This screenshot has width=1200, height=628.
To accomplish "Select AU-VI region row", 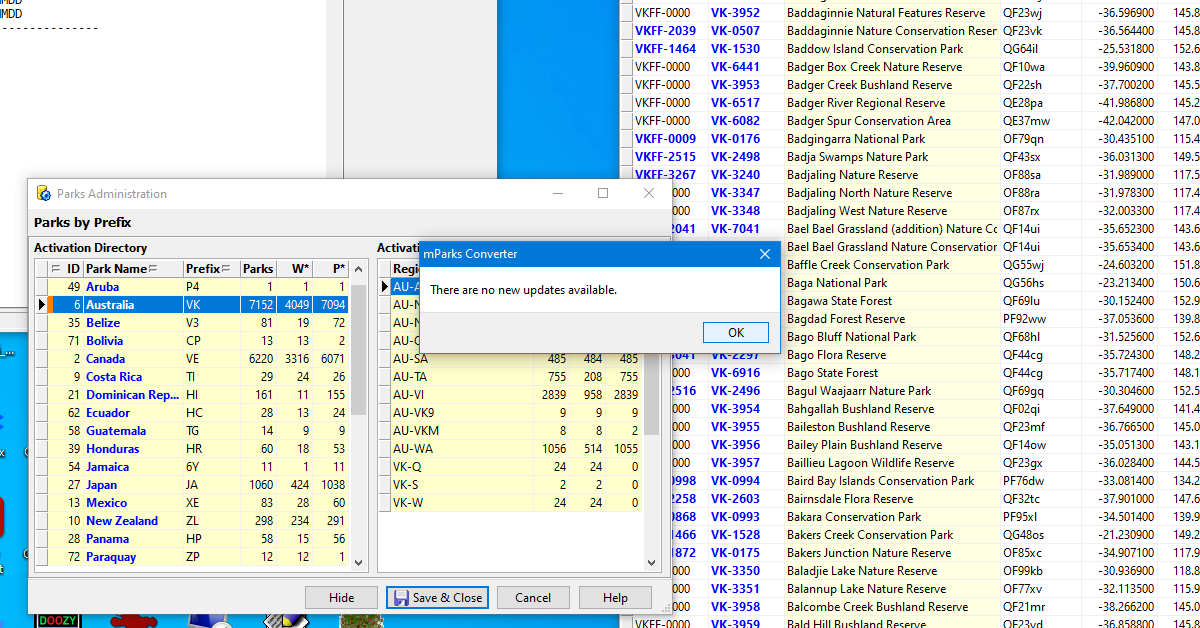I will [510, 395].
